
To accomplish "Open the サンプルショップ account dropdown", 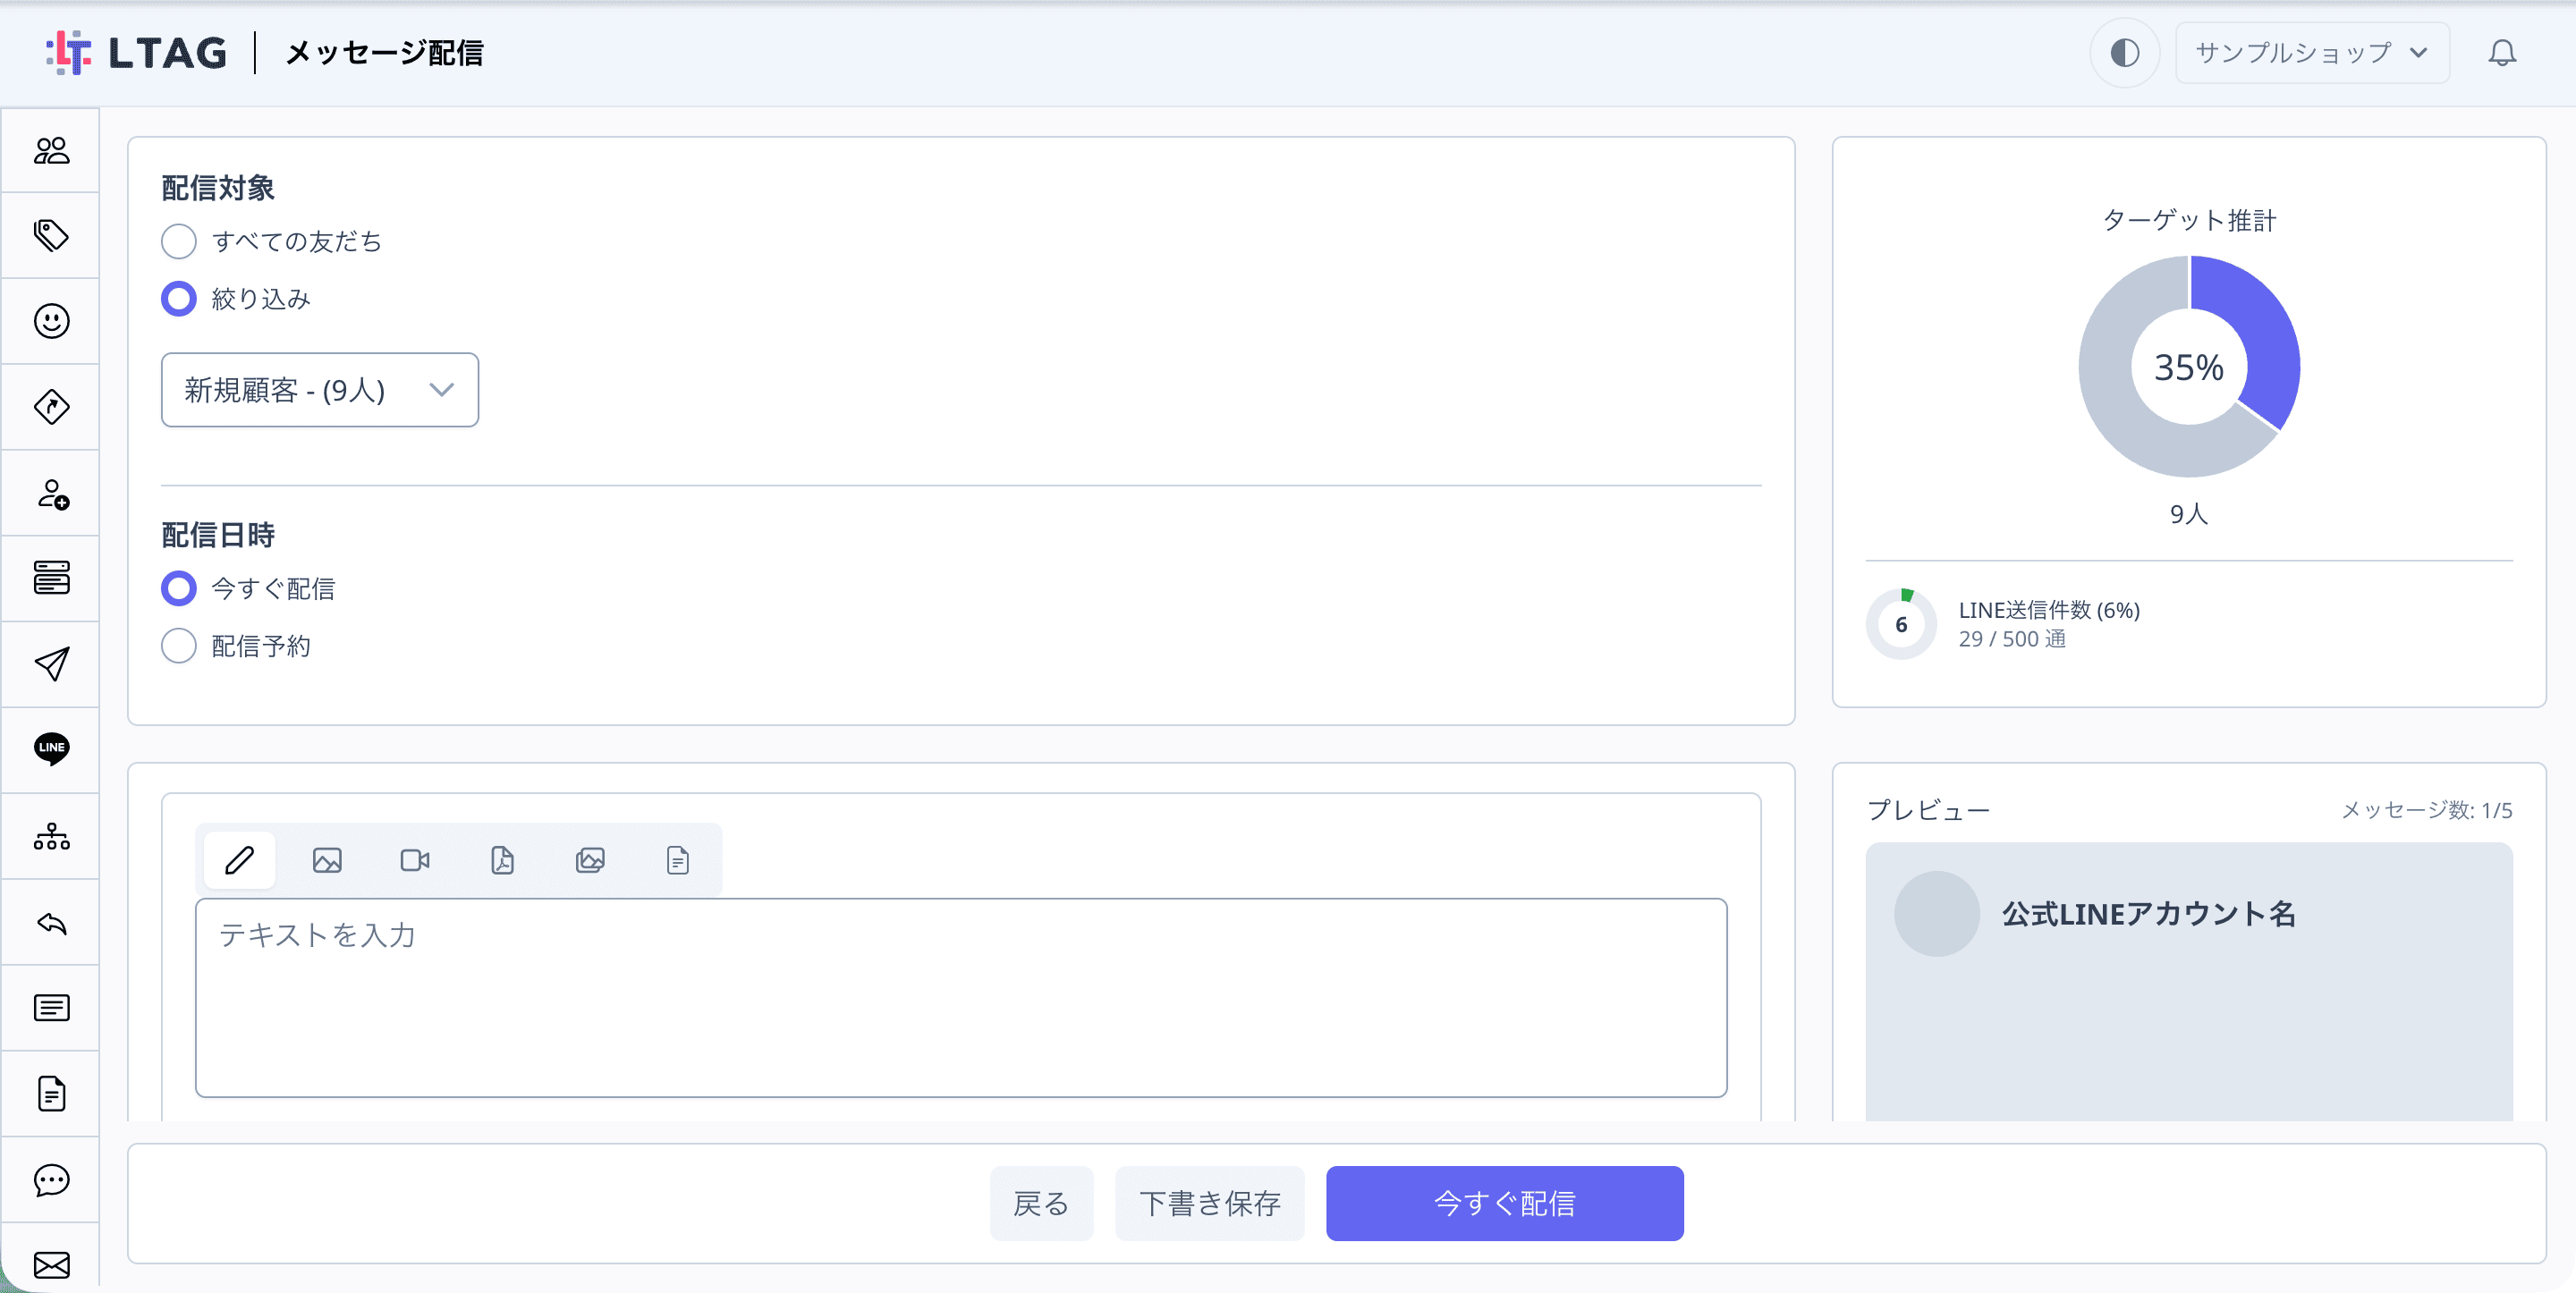I will coord(2312,53).
